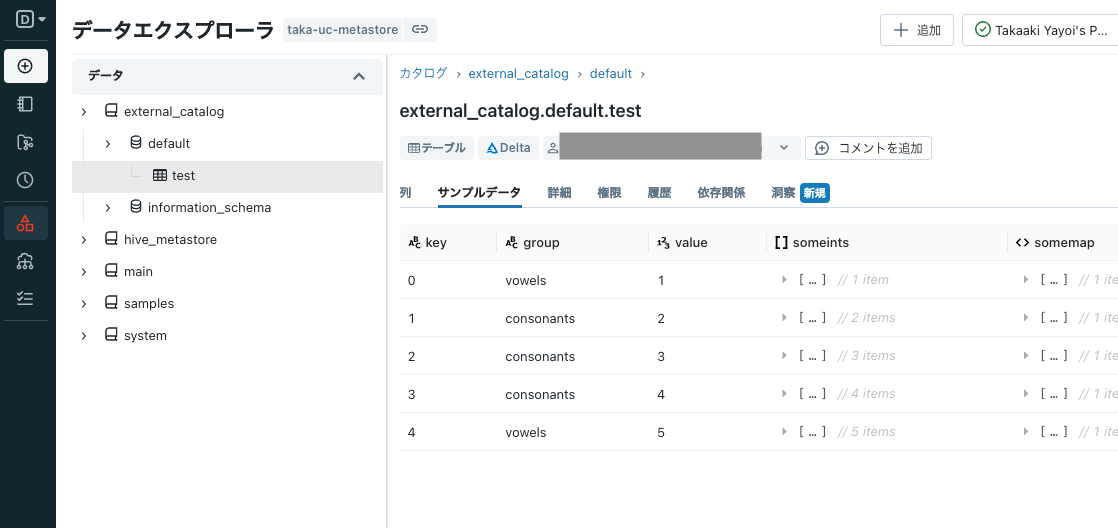Expand somemap value in key 2 row
The image size is (1118, 528).
[x=1027, y=356]
